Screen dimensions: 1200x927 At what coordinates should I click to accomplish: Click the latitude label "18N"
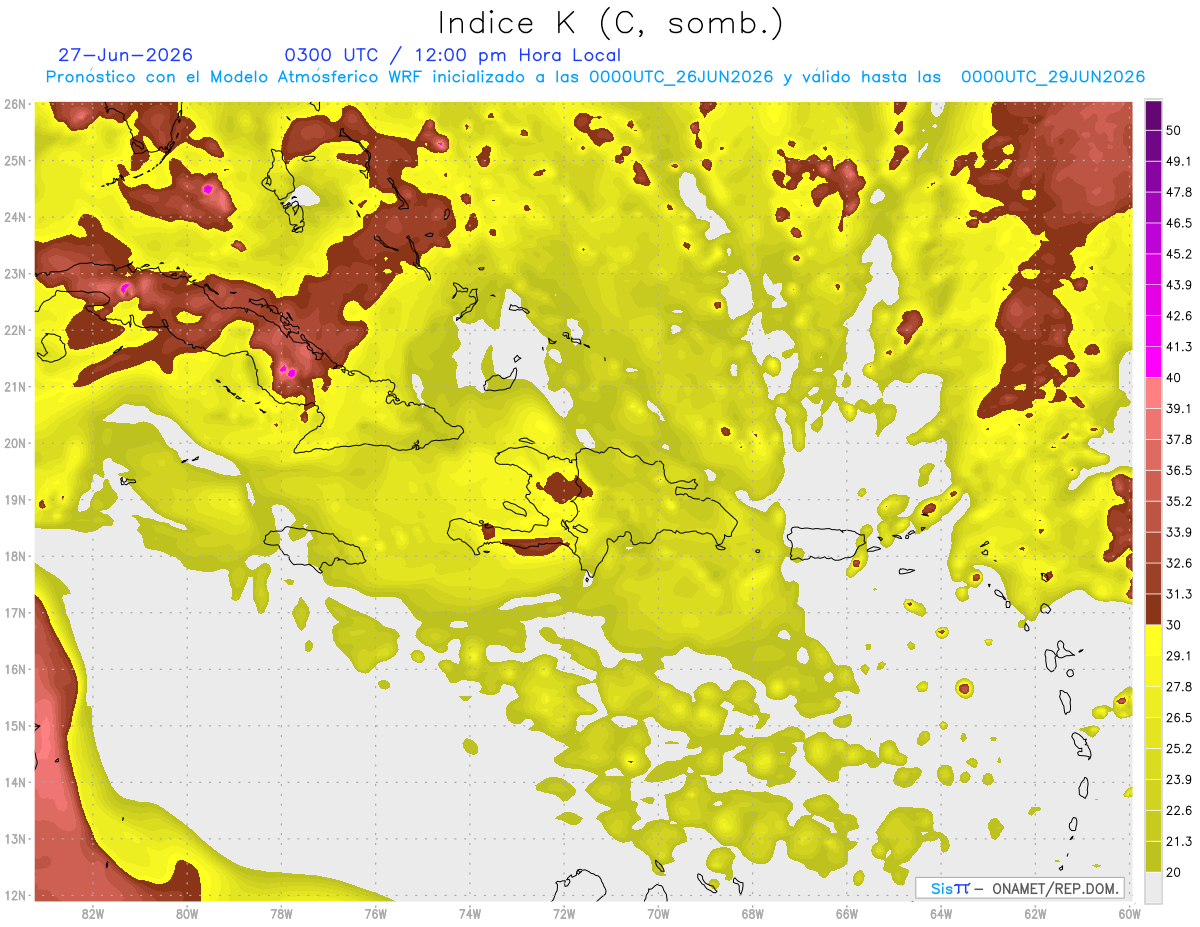click(x=15, y=556)
